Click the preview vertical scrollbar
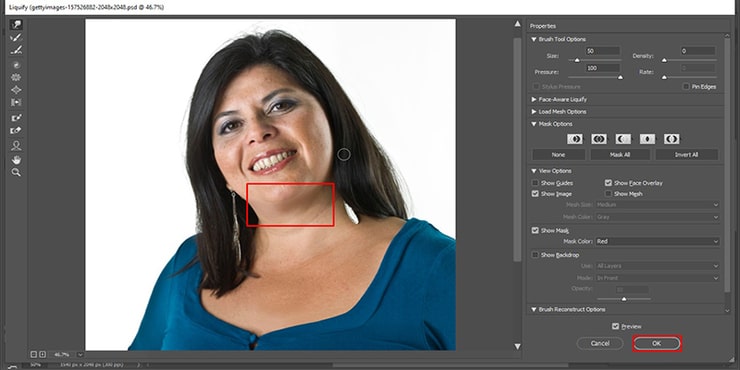Viewport: 740px width, 370px height. point(518,149)
